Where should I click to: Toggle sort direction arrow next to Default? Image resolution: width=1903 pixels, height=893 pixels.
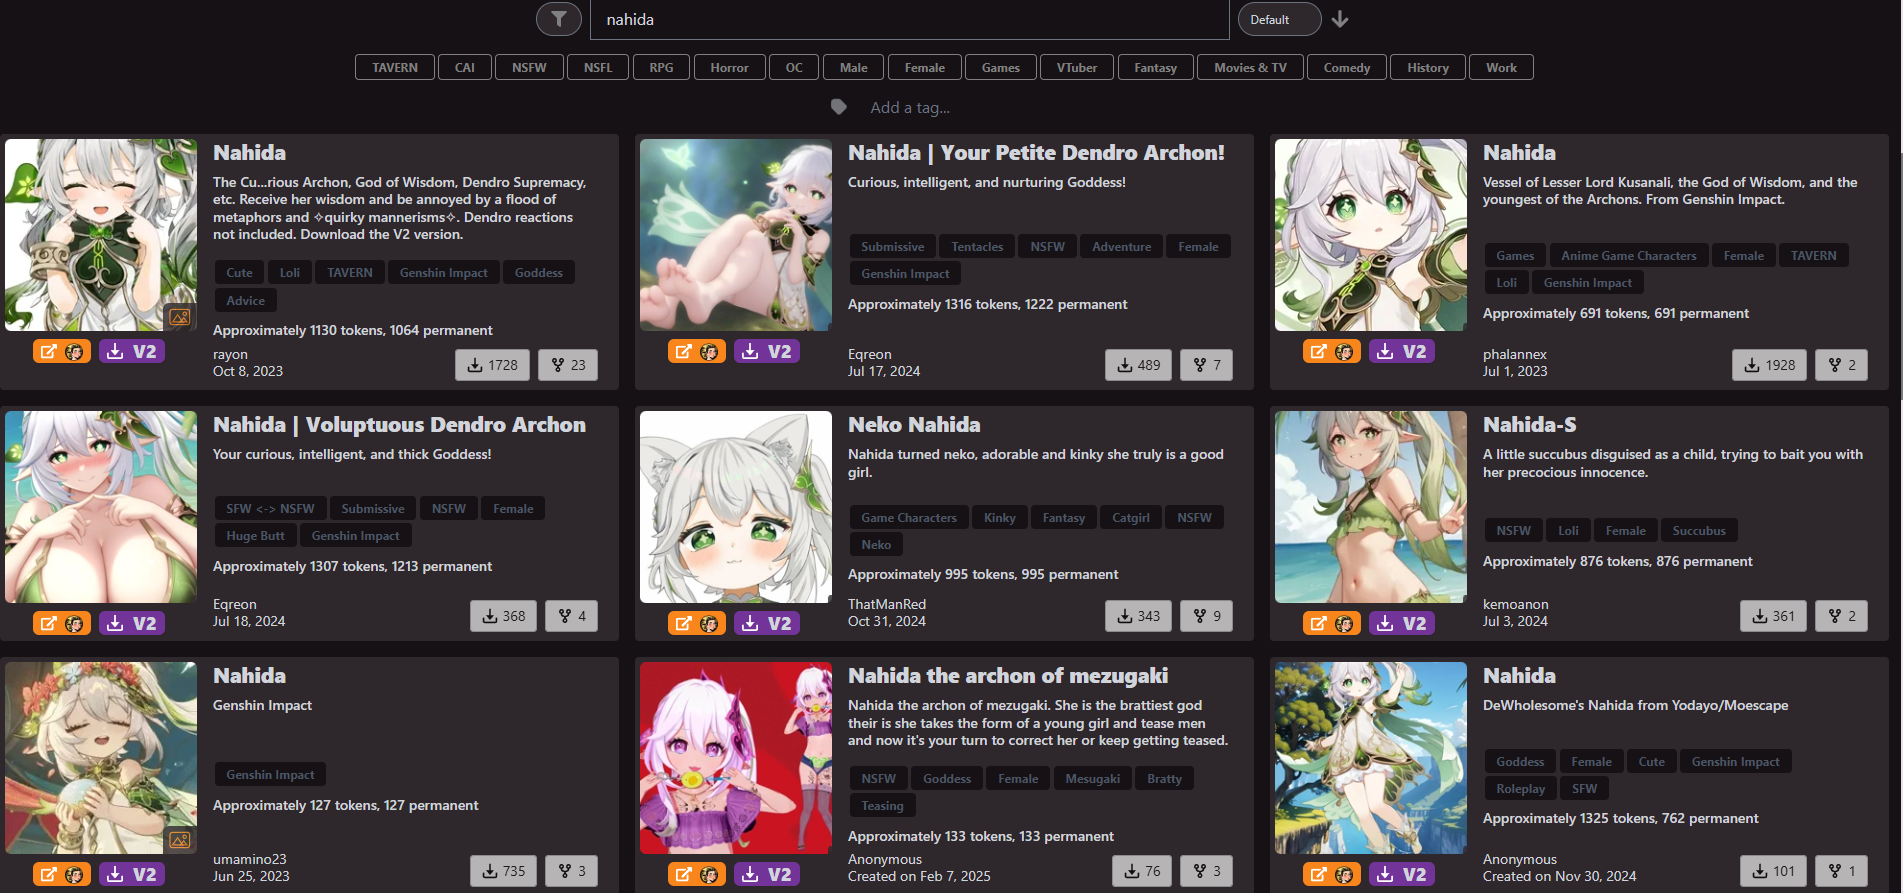coord(1340,19)
